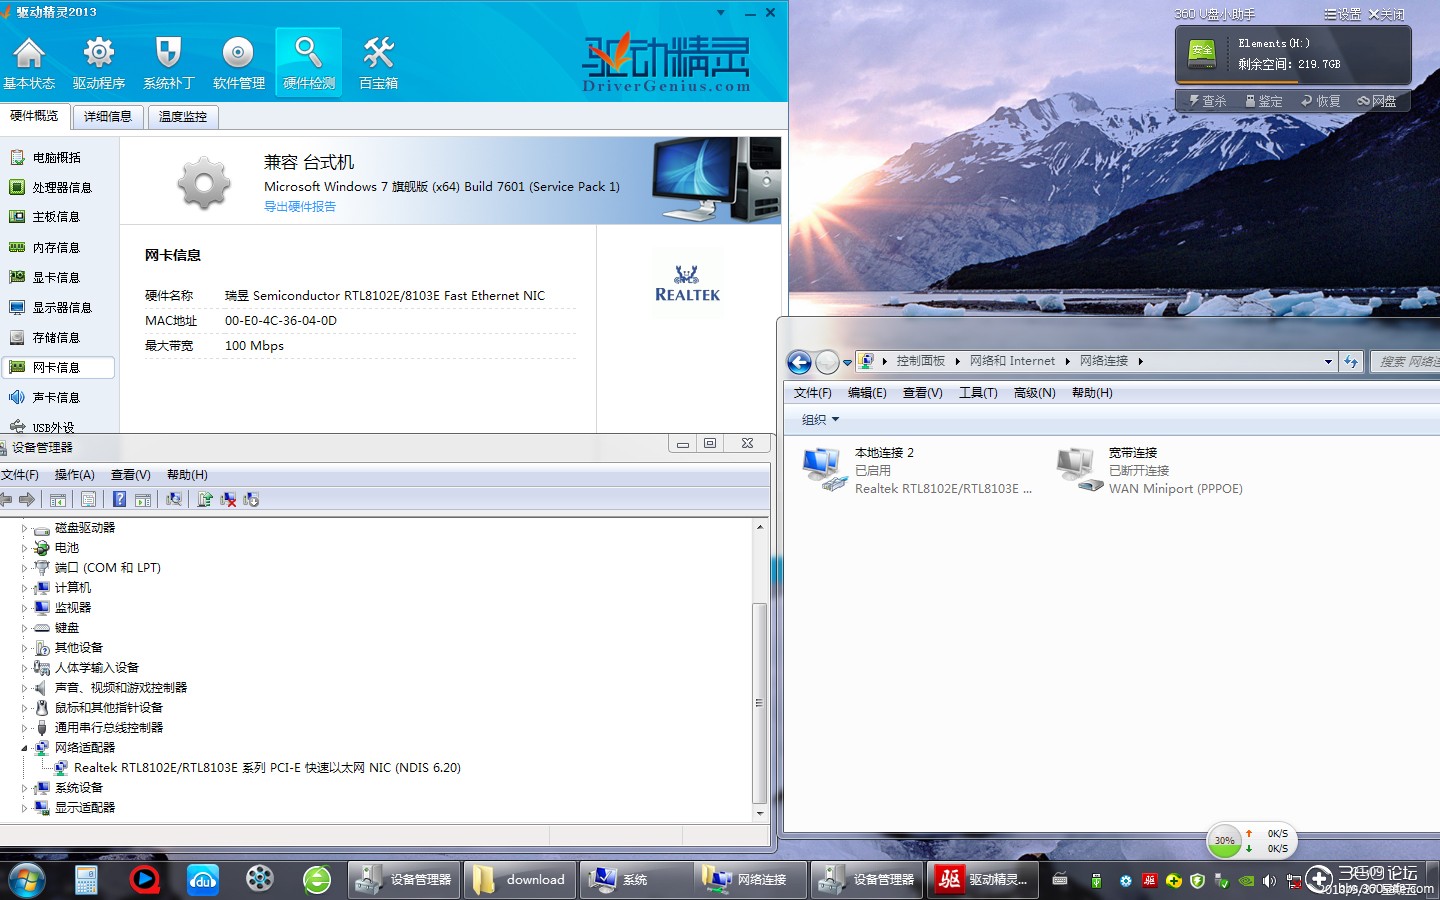Switch to the 详细信息 tab

[x=108, y=116]
